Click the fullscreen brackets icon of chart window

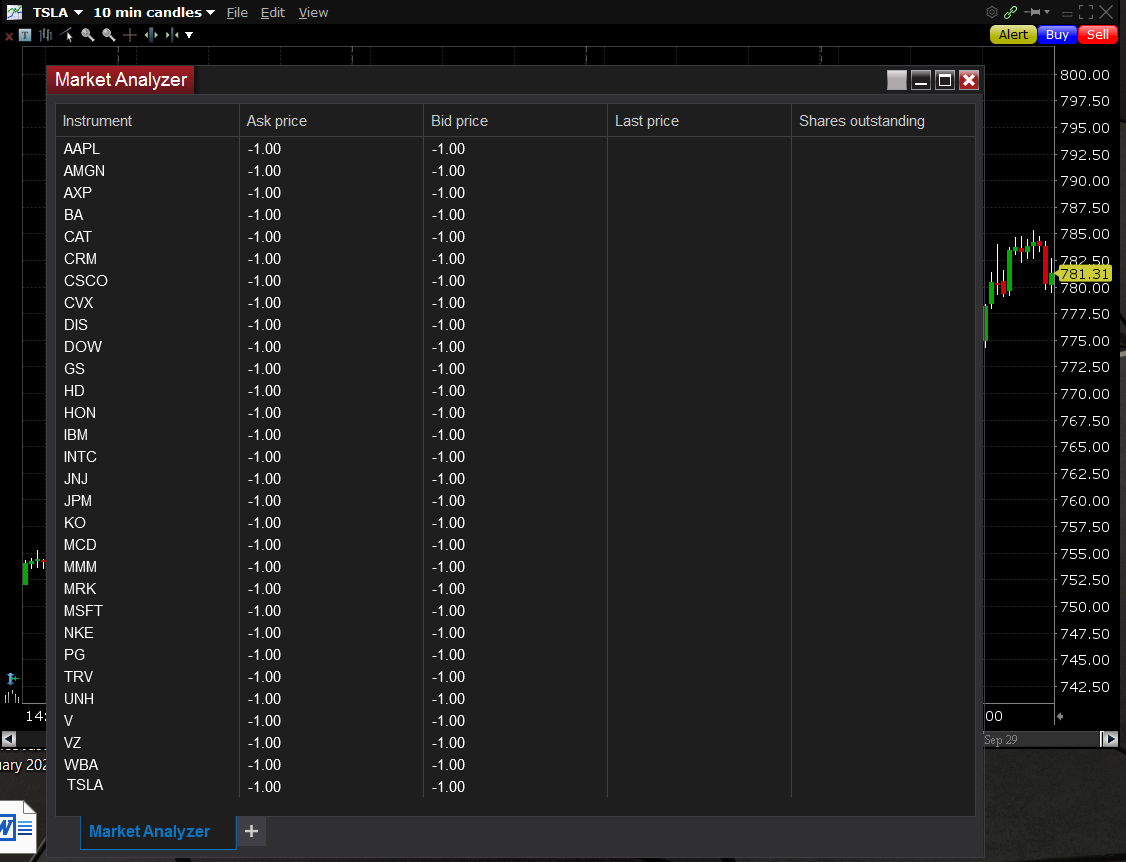point(1086,11)
